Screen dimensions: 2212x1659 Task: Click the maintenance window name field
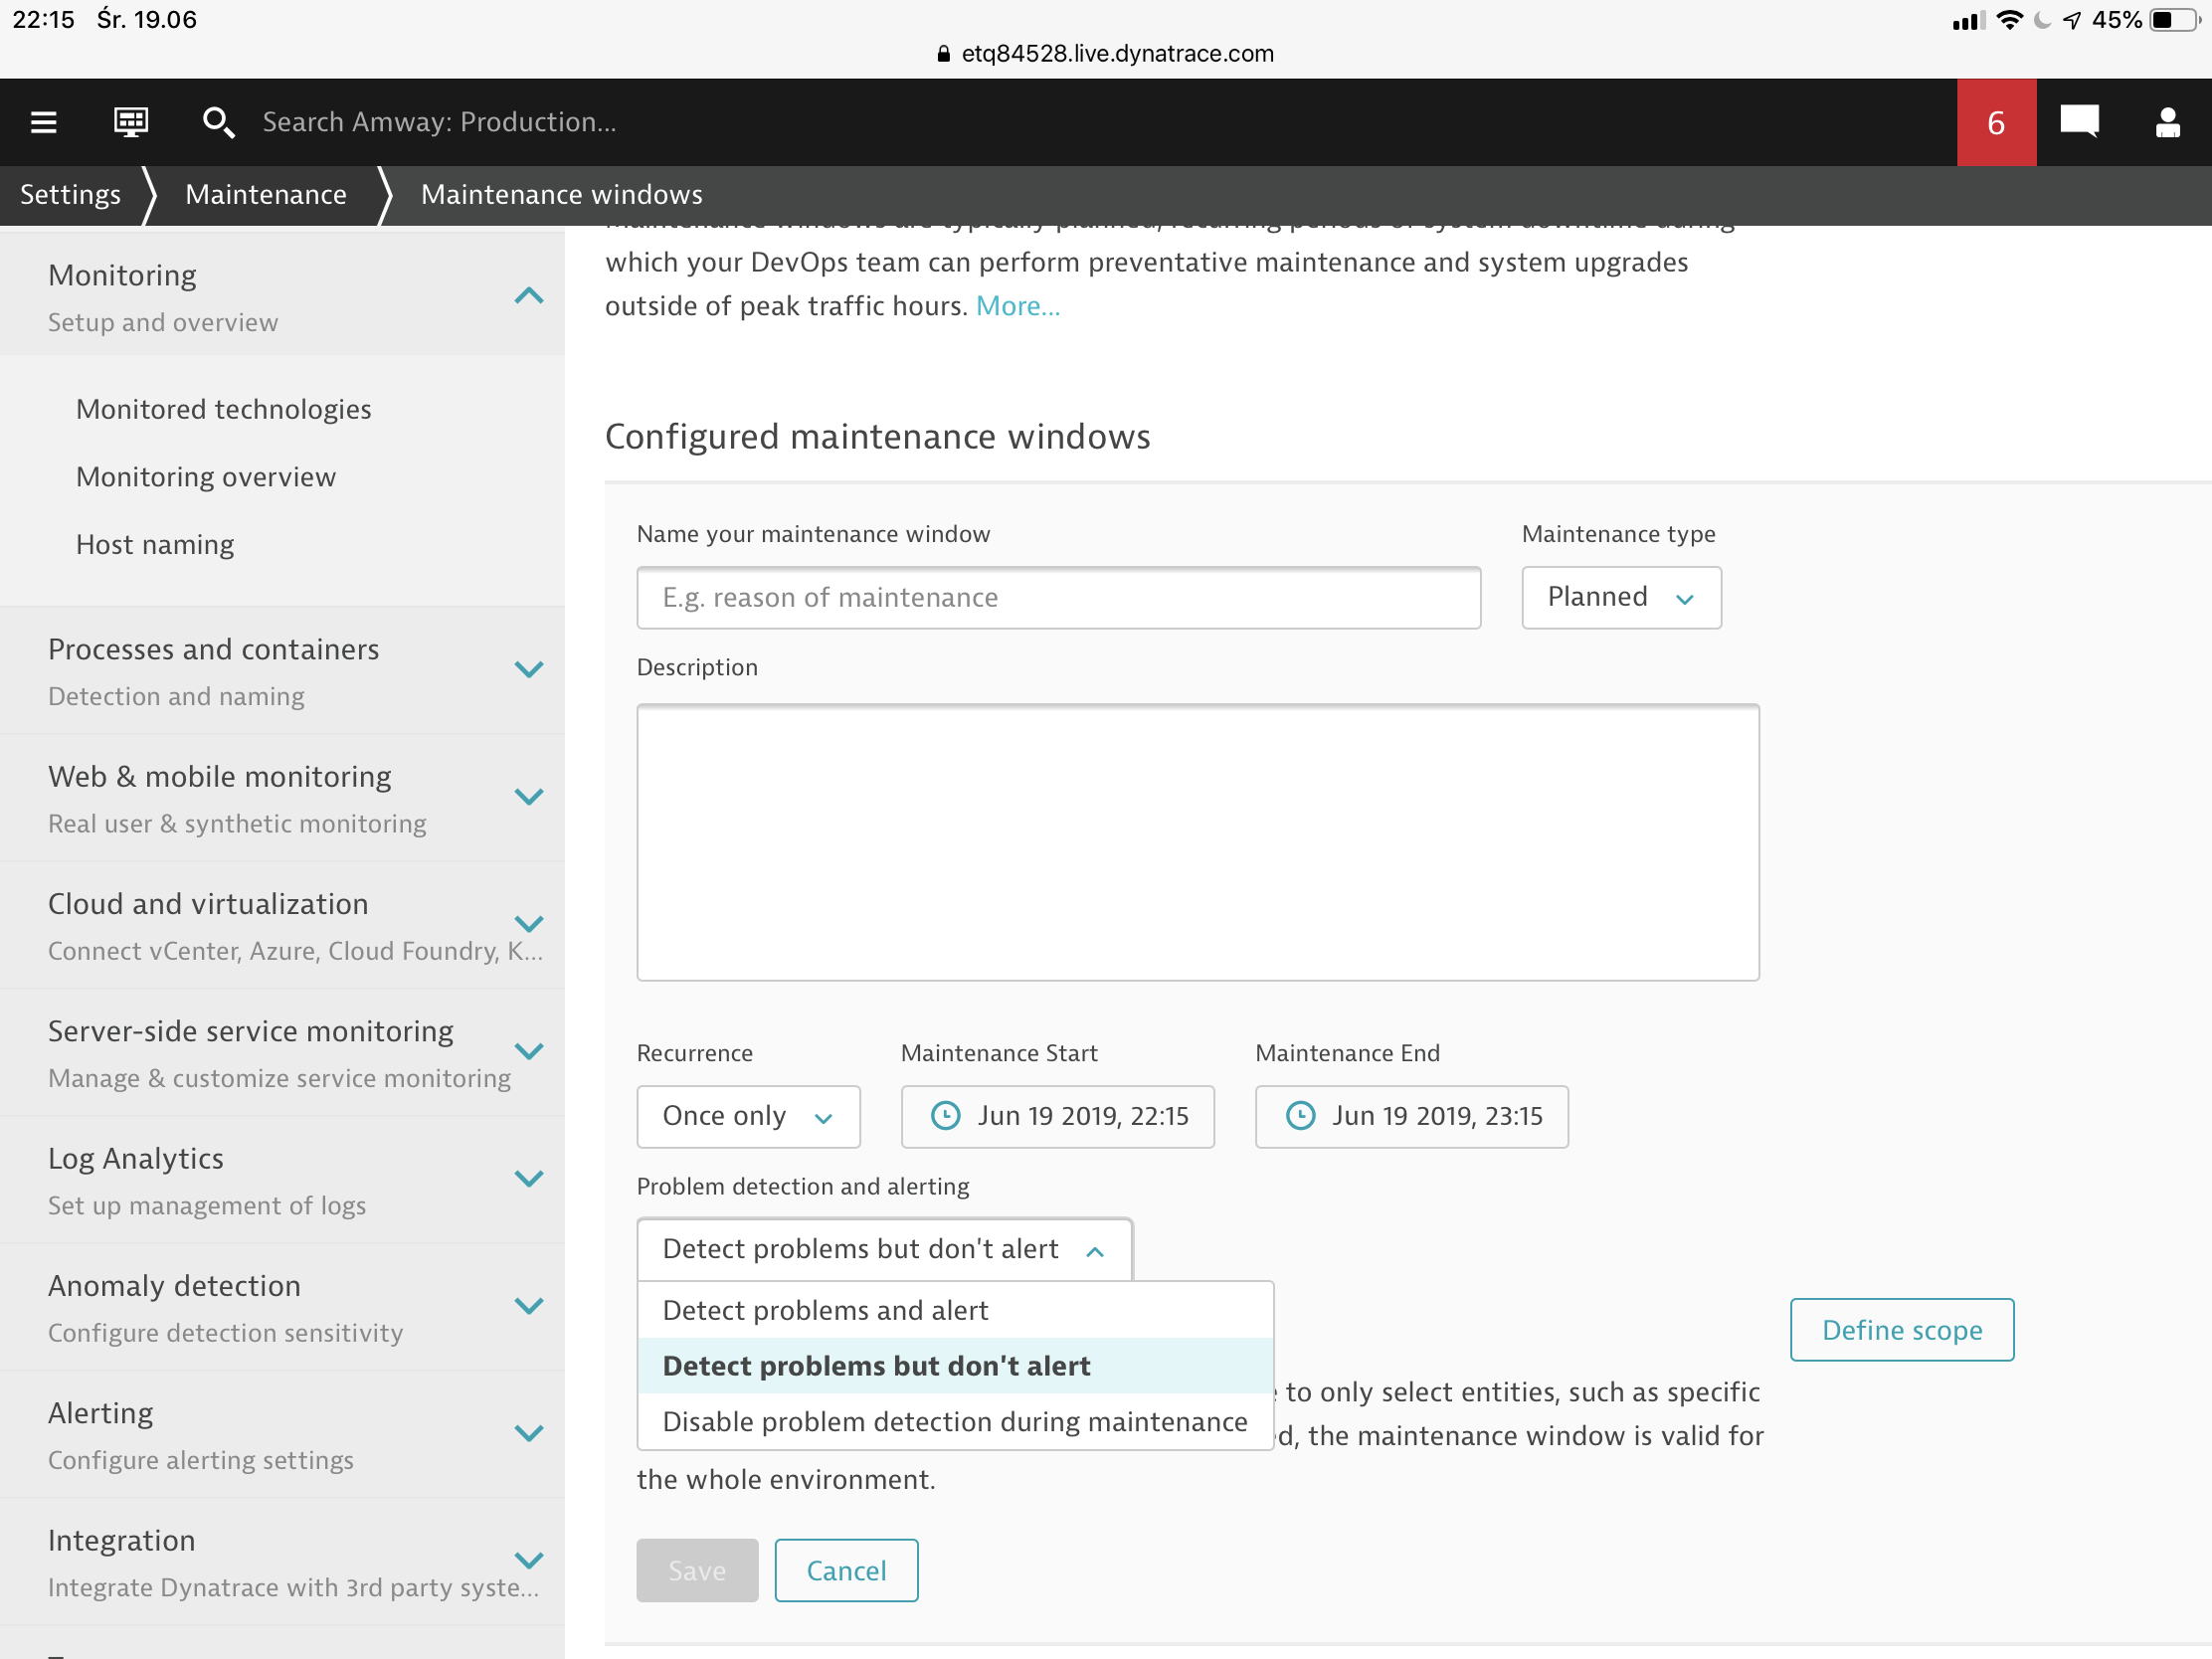point(1058,598)
